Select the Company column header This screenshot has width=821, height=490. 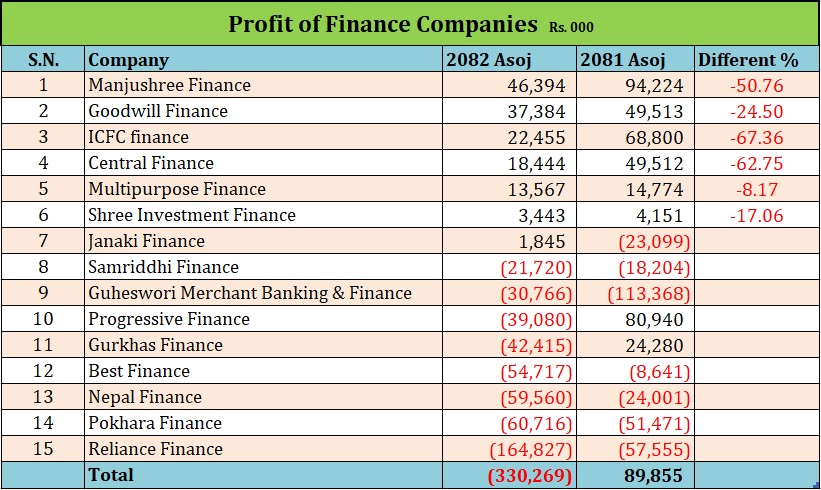[x=128, y=60]
